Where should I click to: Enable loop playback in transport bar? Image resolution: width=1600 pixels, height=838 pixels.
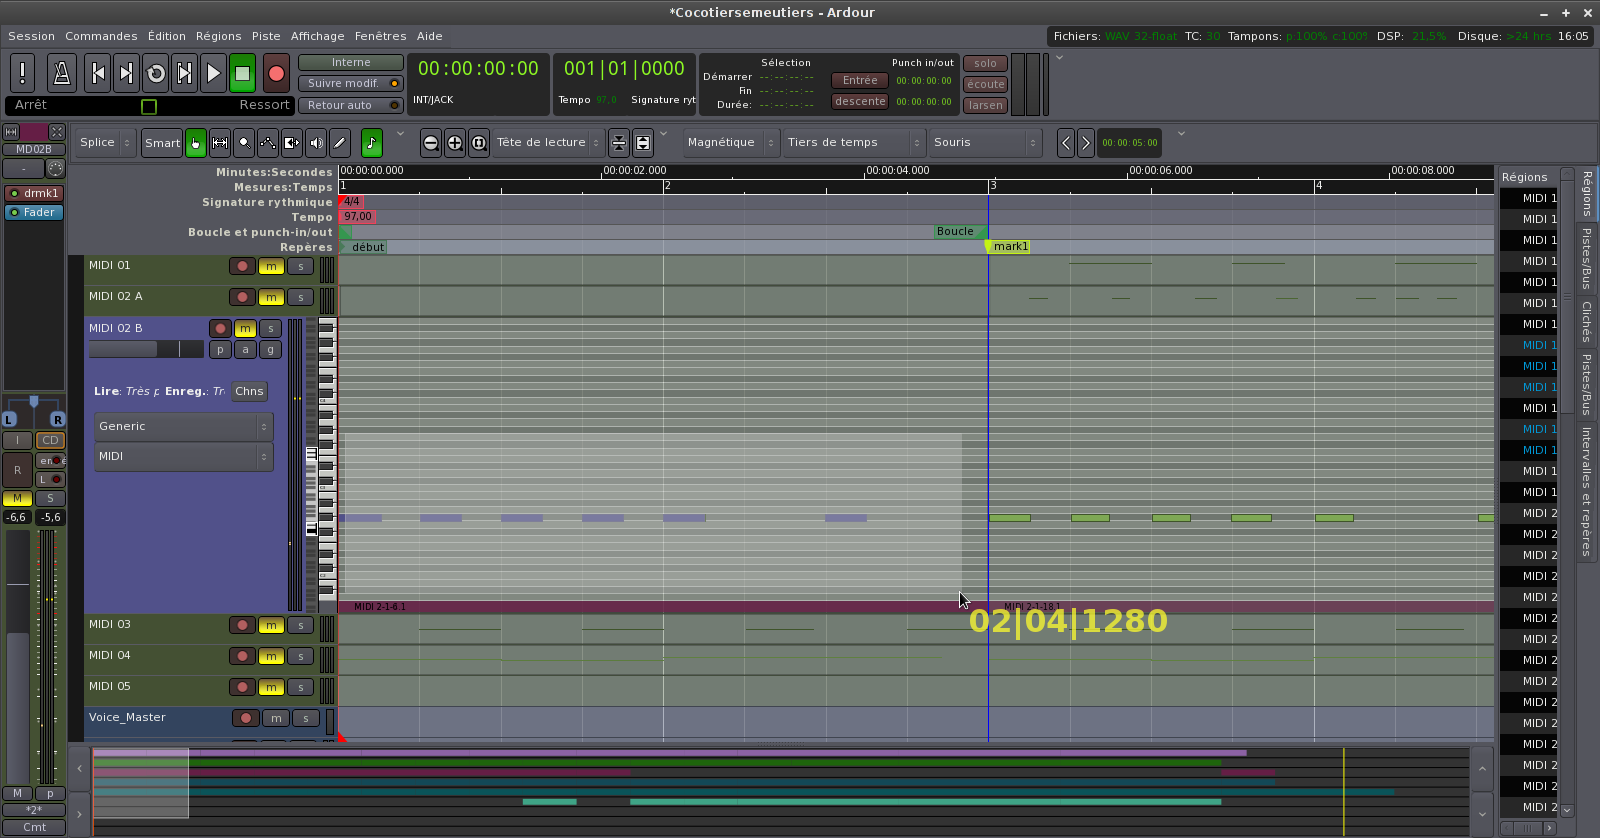click(156, 73)
